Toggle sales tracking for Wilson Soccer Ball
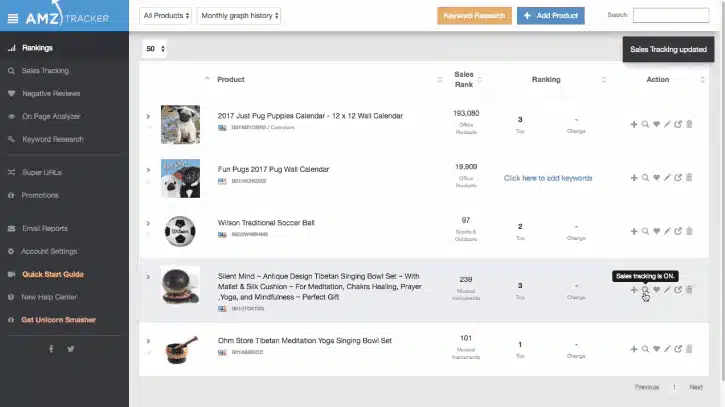The width and height of the screenshot is (725, 407). [x=645, y=231]
